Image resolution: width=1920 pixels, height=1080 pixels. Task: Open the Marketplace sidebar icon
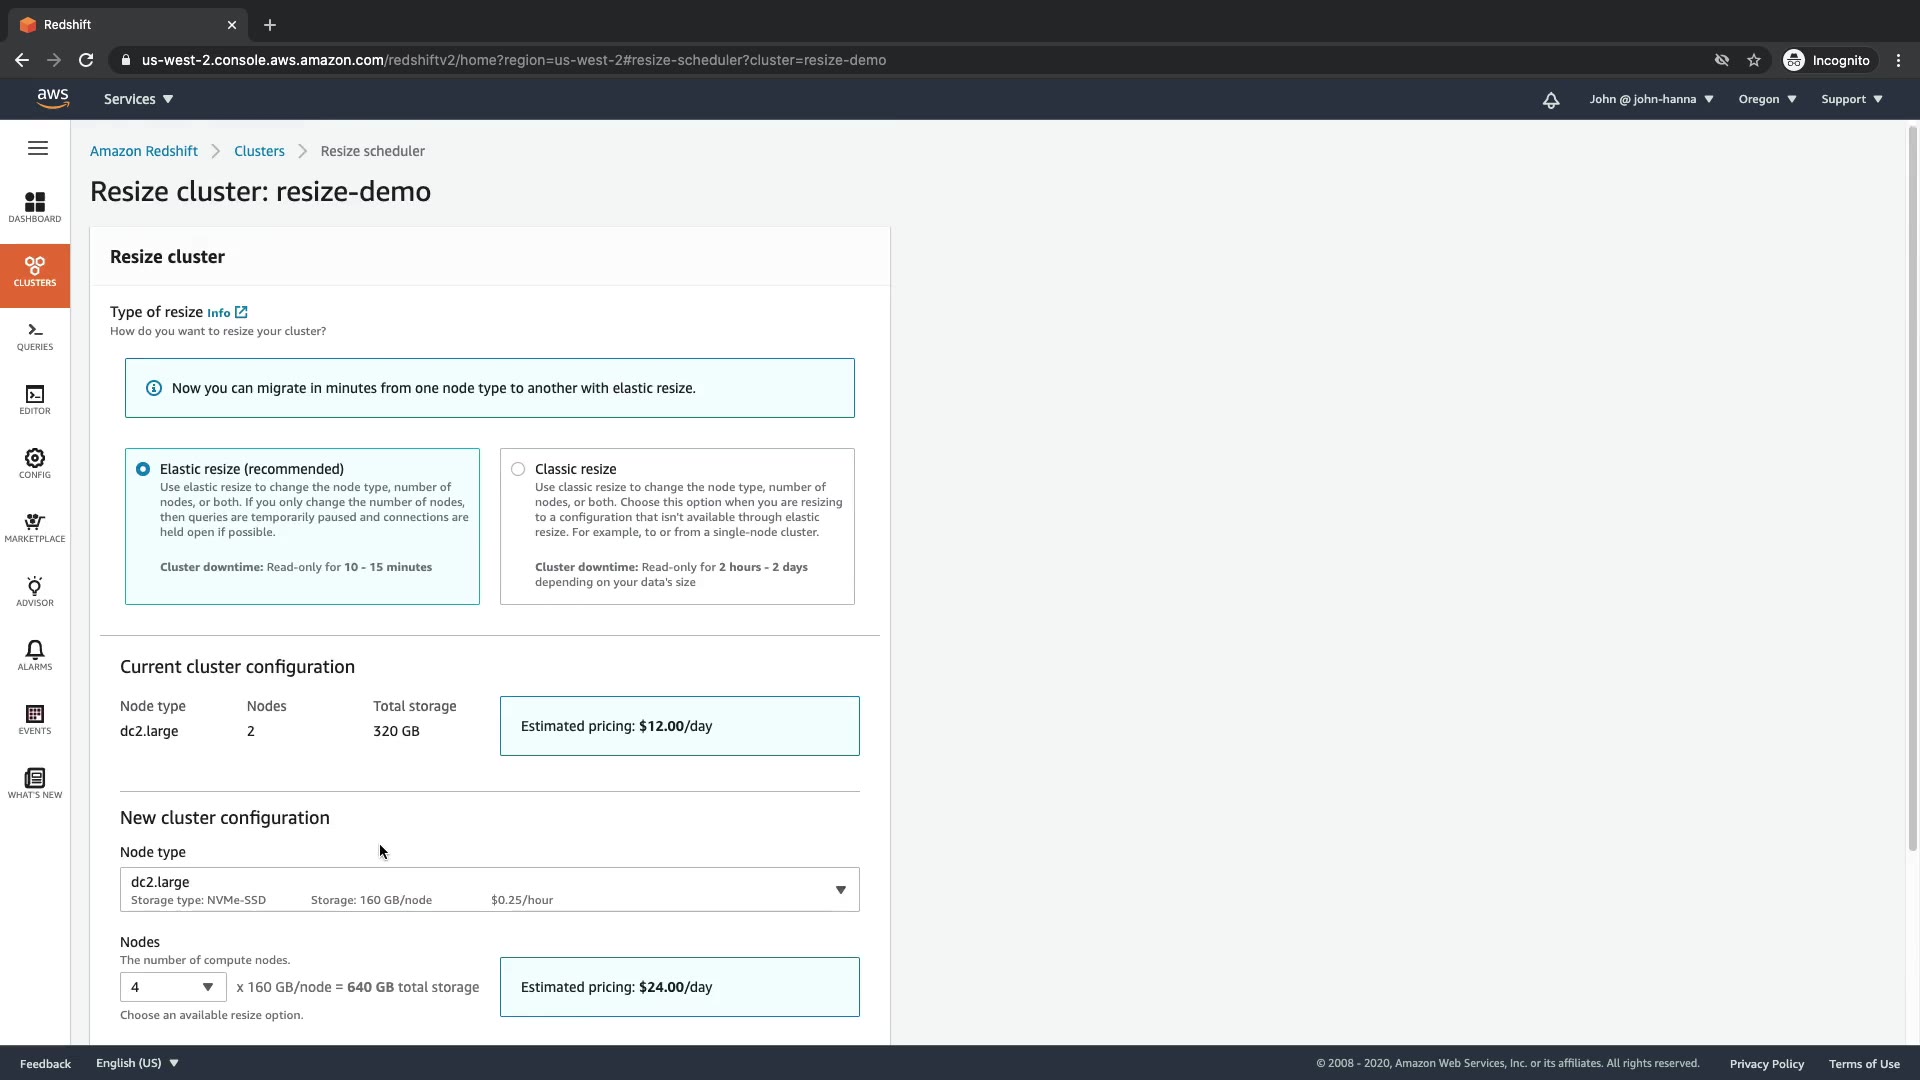[x=35, y=527]
